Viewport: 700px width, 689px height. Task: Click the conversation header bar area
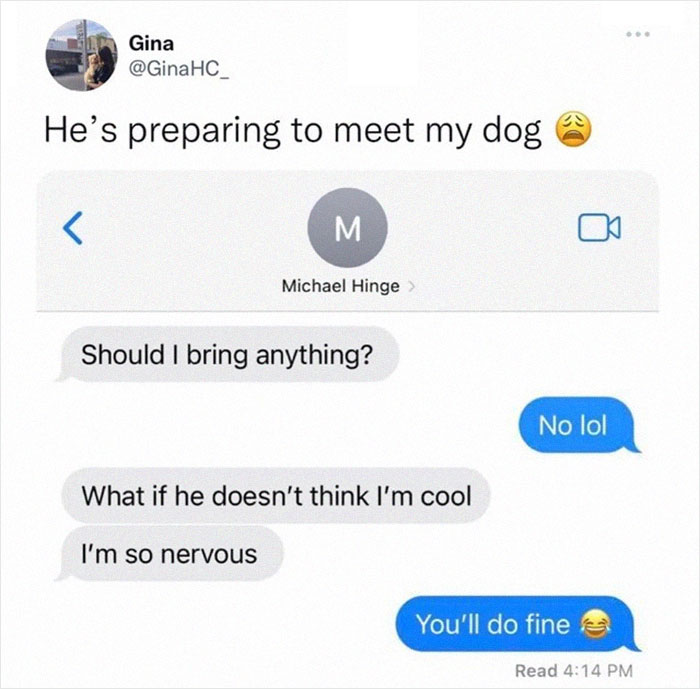pos(347,241)
